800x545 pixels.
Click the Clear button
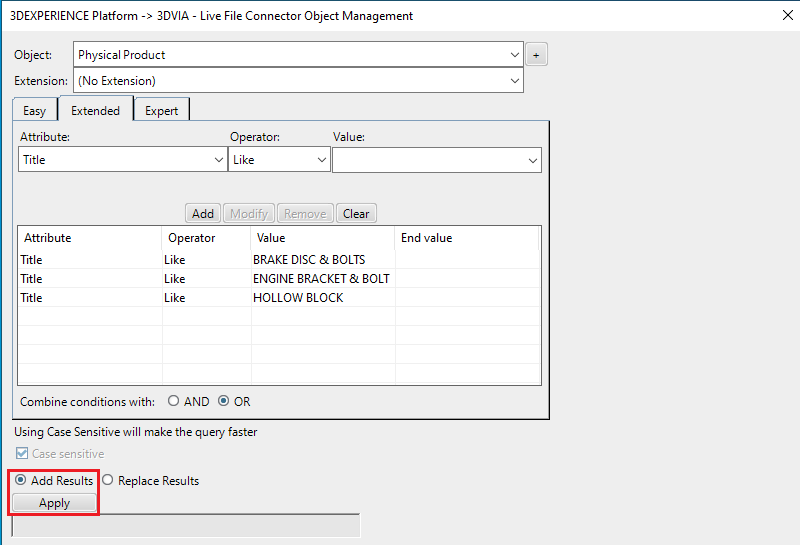point(356,213)
